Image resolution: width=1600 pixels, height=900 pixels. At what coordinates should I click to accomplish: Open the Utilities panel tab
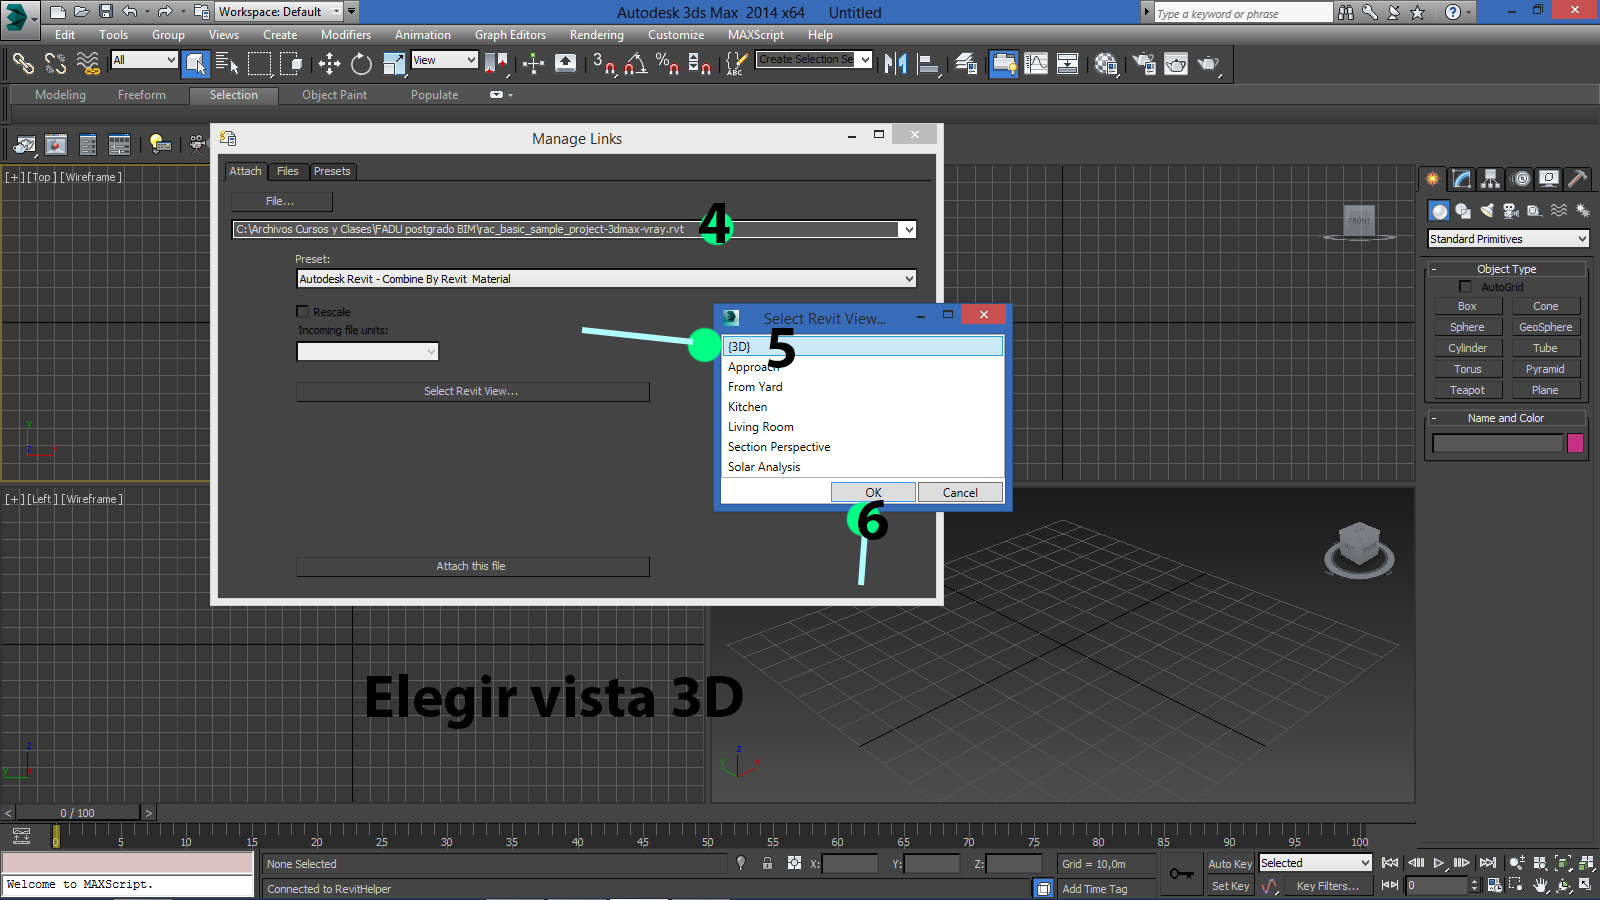point(1577,179)
